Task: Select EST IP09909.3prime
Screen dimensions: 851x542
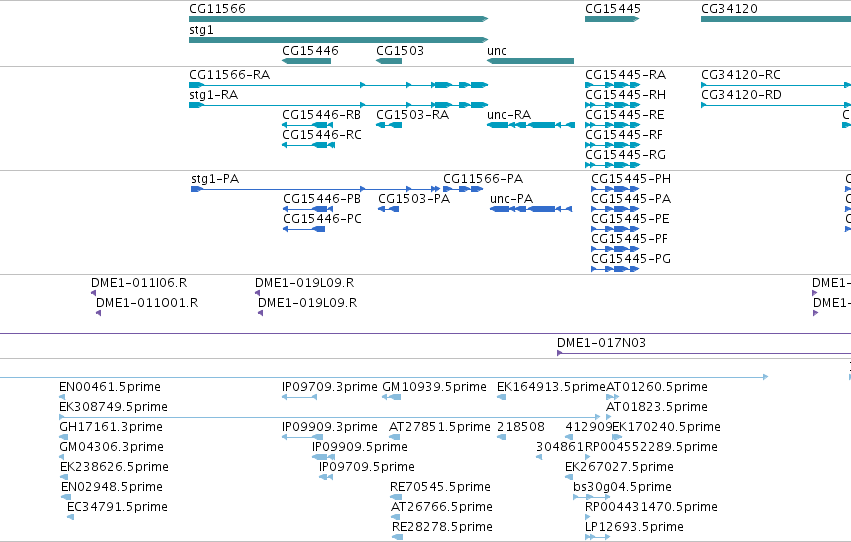Action: 300,437
